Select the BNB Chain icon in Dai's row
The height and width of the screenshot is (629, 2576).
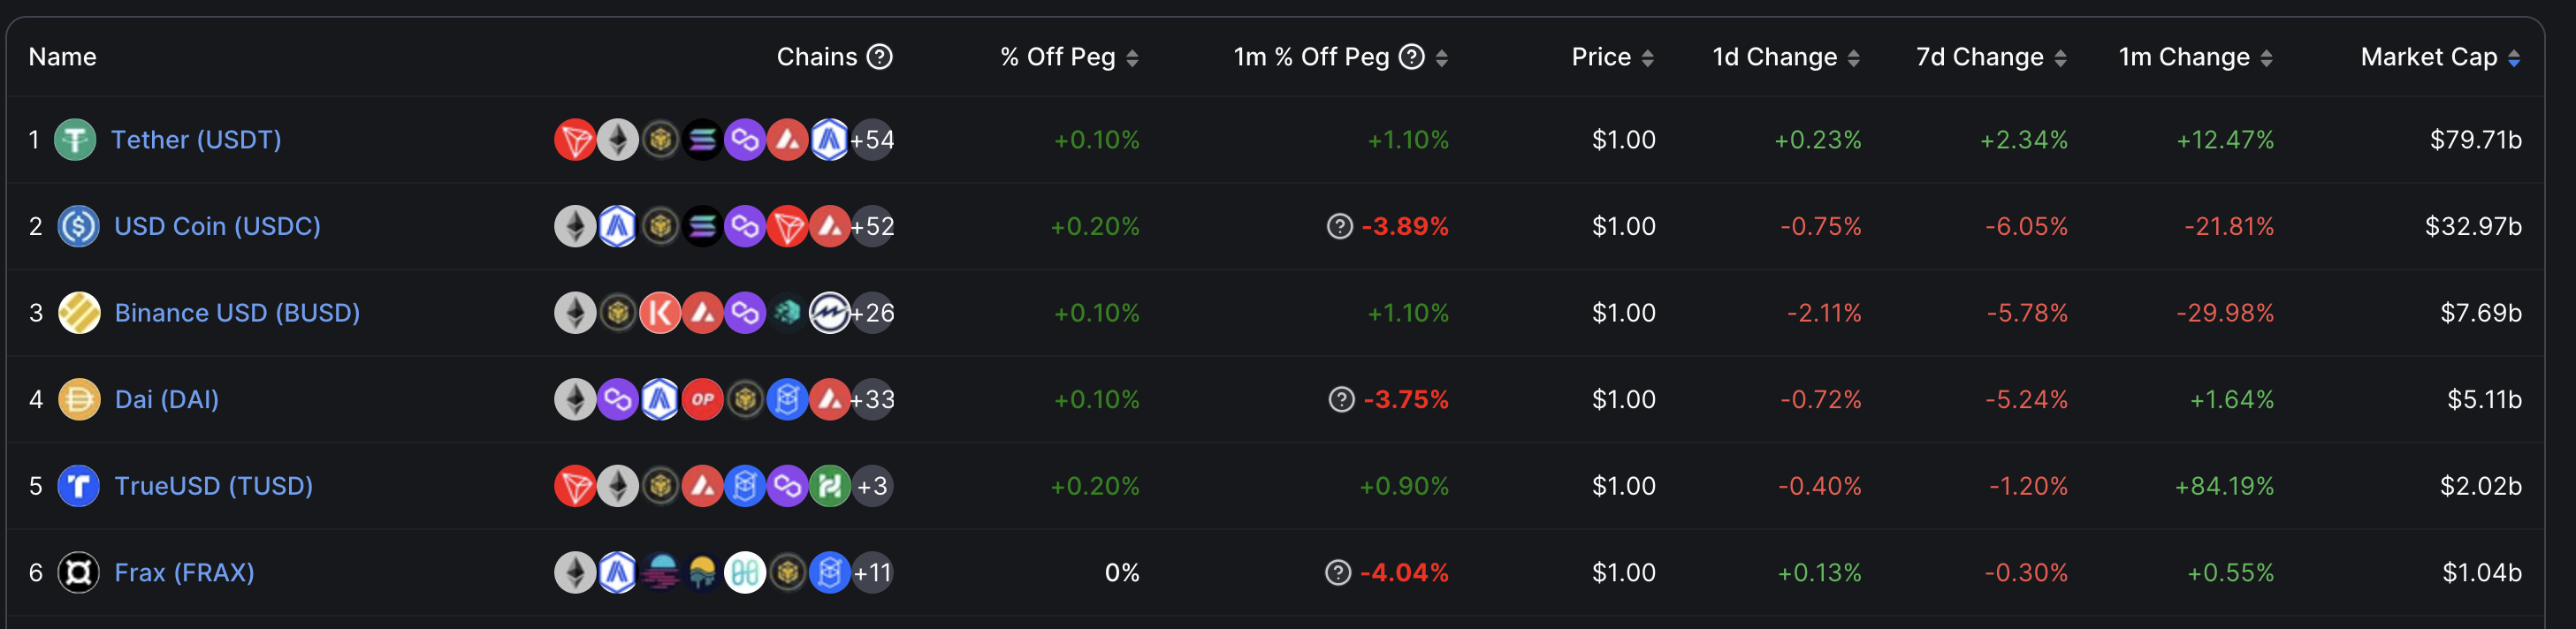coord(746,399)
